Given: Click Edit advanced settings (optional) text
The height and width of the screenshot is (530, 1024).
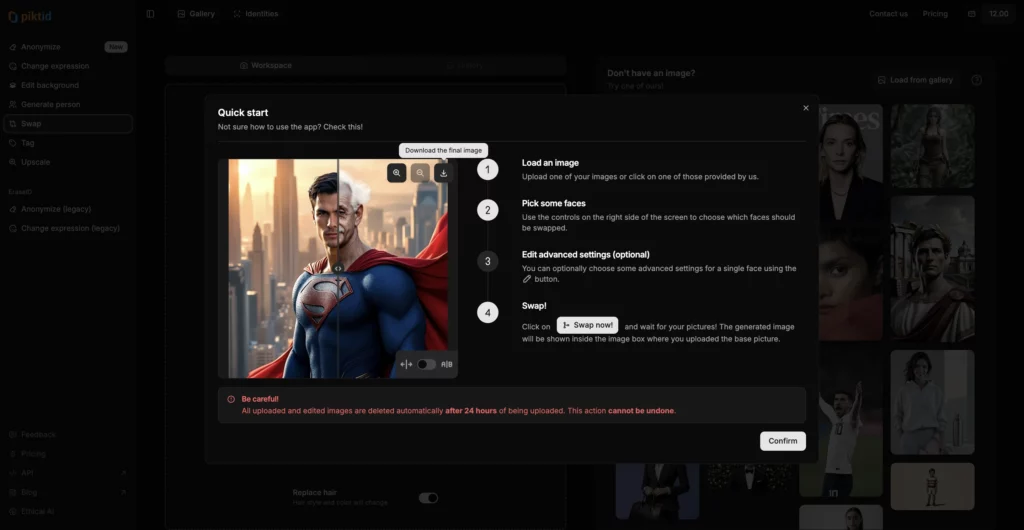Looking at the screenshot, I should pos(585,255).
